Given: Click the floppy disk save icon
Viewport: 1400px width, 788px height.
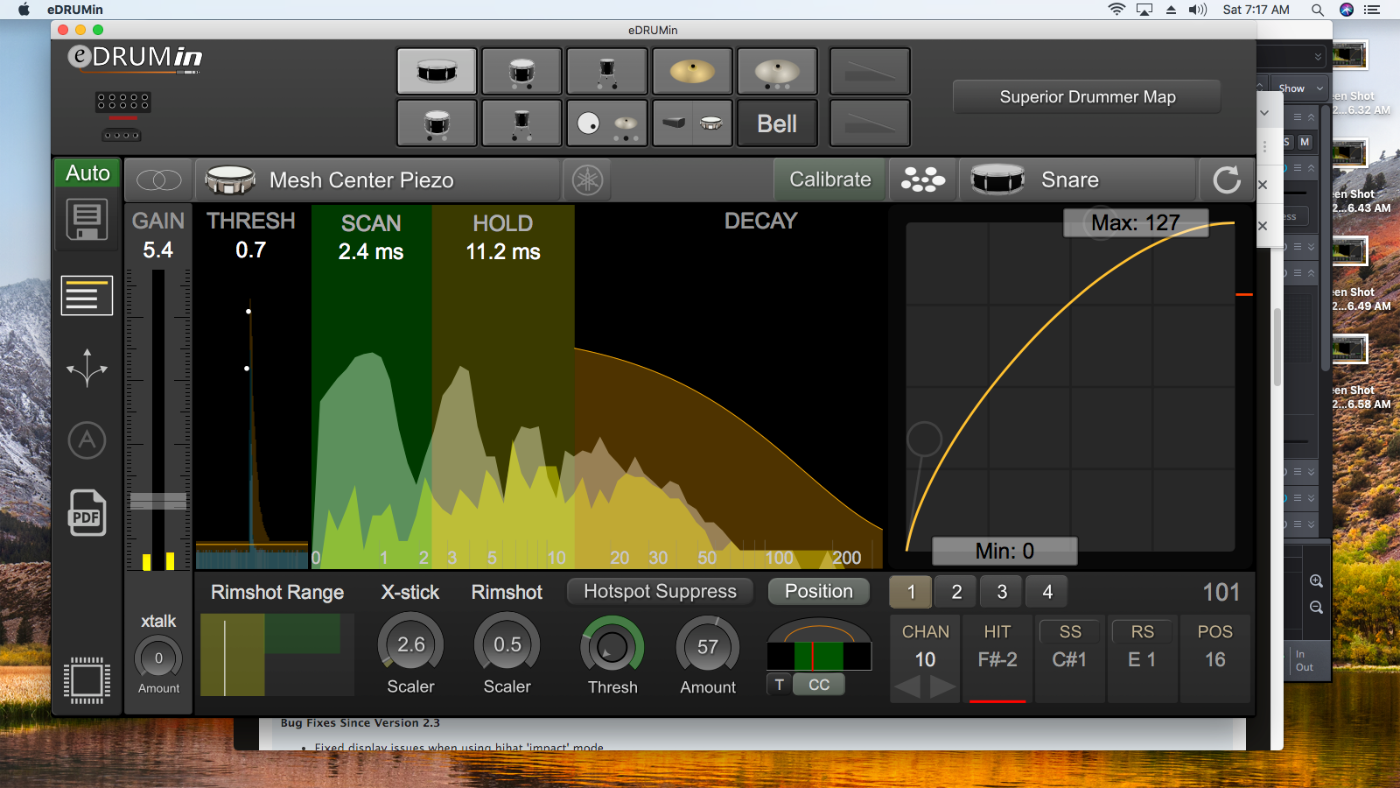Looking at the screenshot, I should click(87, 219).
